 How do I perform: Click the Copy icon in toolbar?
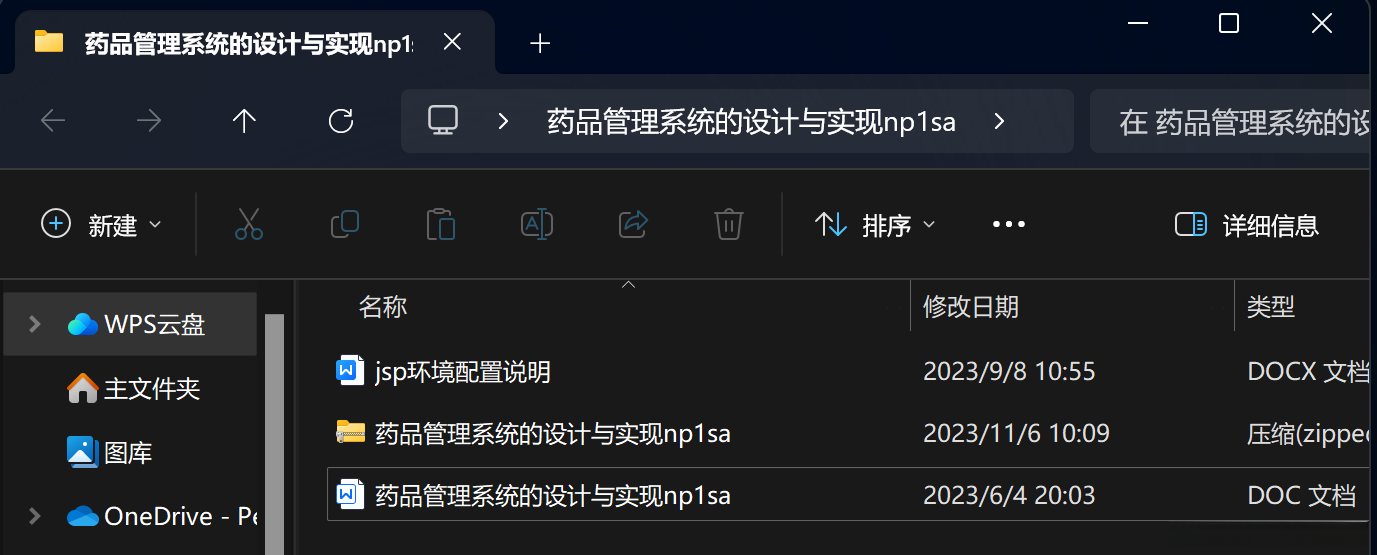[345, 224]
